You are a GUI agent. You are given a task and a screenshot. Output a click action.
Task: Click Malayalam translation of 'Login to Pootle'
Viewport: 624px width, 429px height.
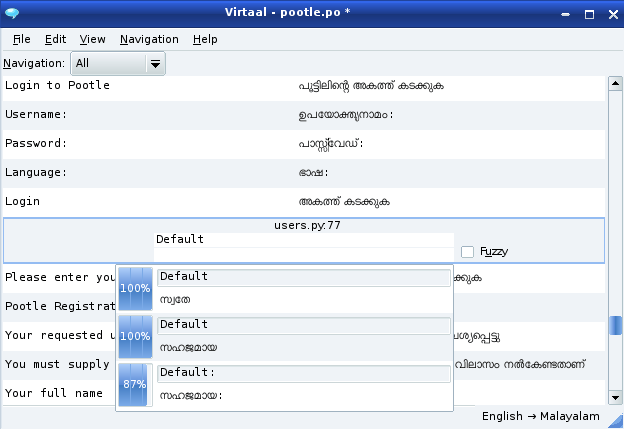click(x=371, y=86)
